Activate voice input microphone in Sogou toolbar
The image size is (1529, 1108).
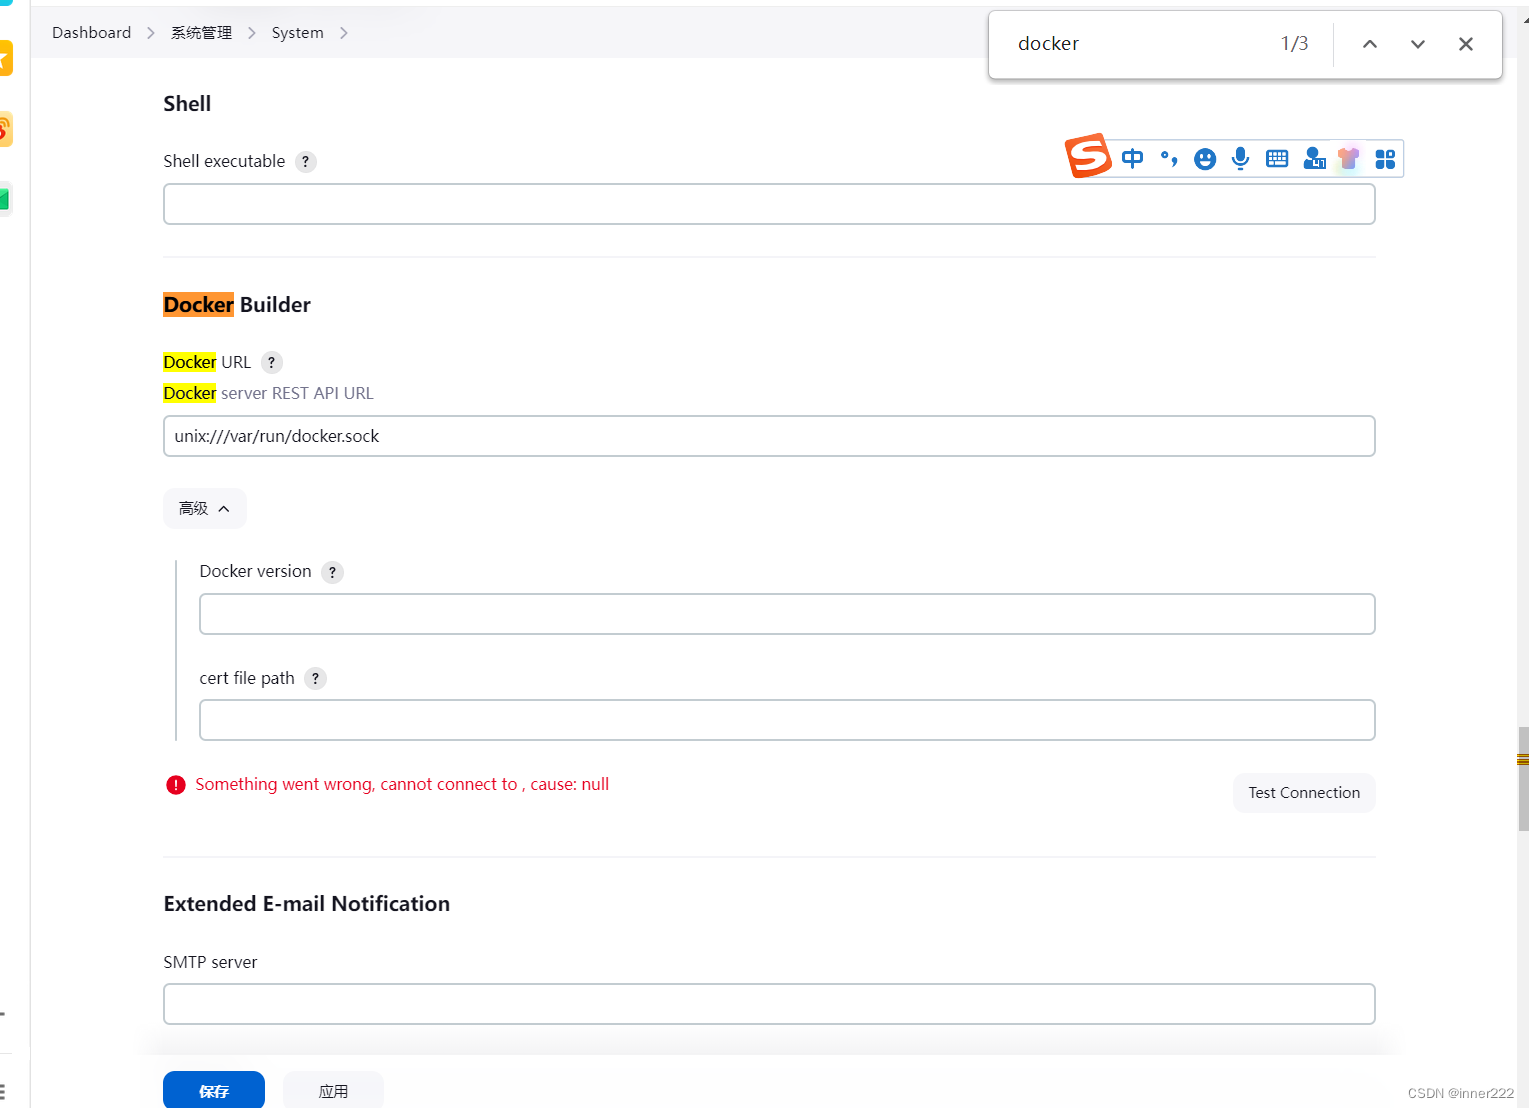tap(1241, 158)
